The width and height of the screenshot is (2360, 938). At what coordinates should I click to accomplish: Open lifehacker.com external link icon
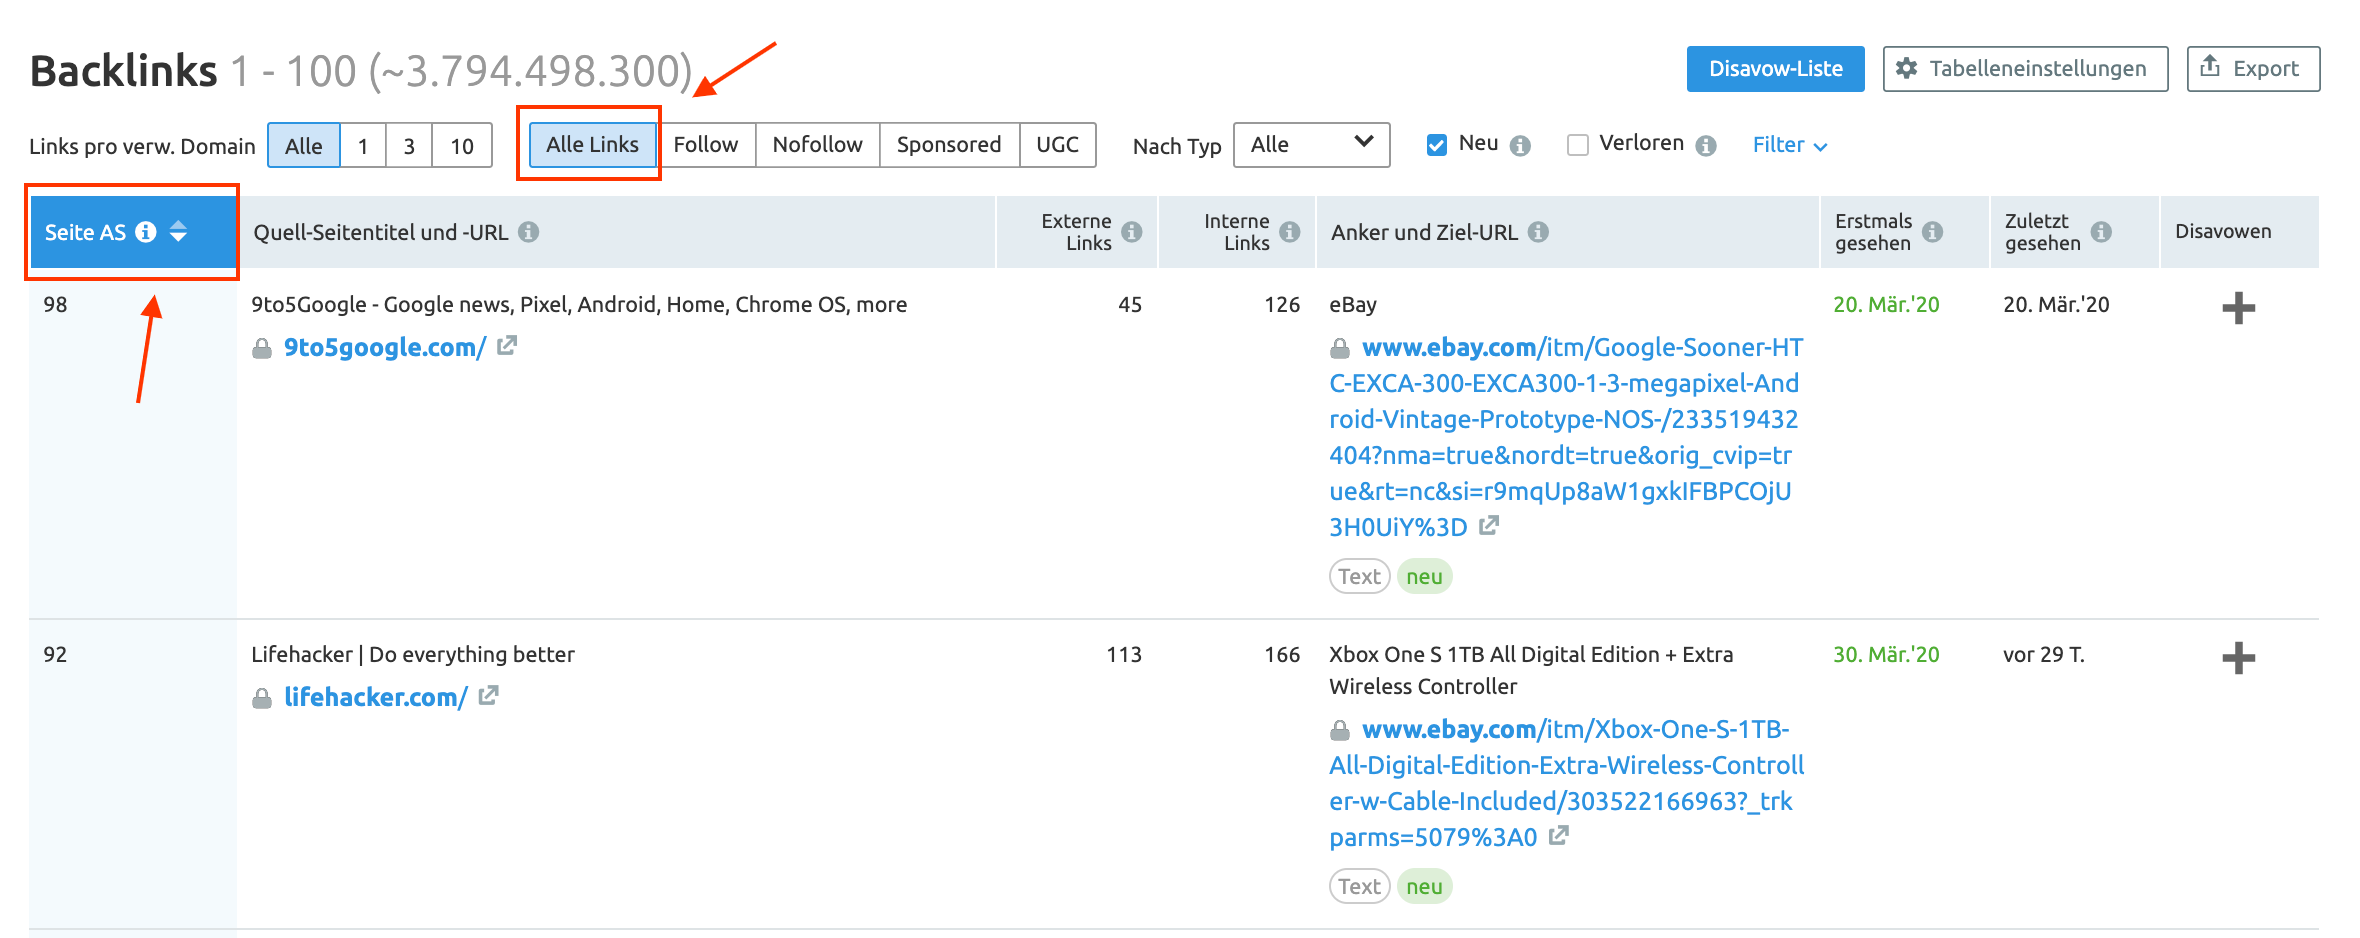[488, 696]
